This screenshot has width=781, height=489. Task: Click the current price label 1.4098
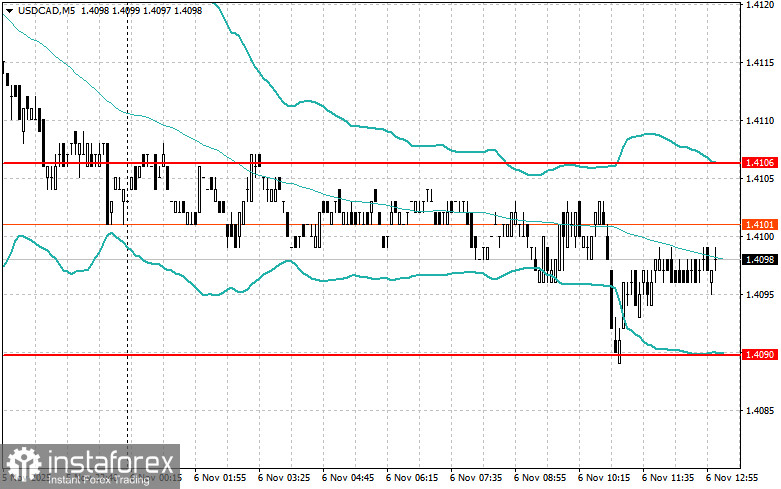[760, 259]
